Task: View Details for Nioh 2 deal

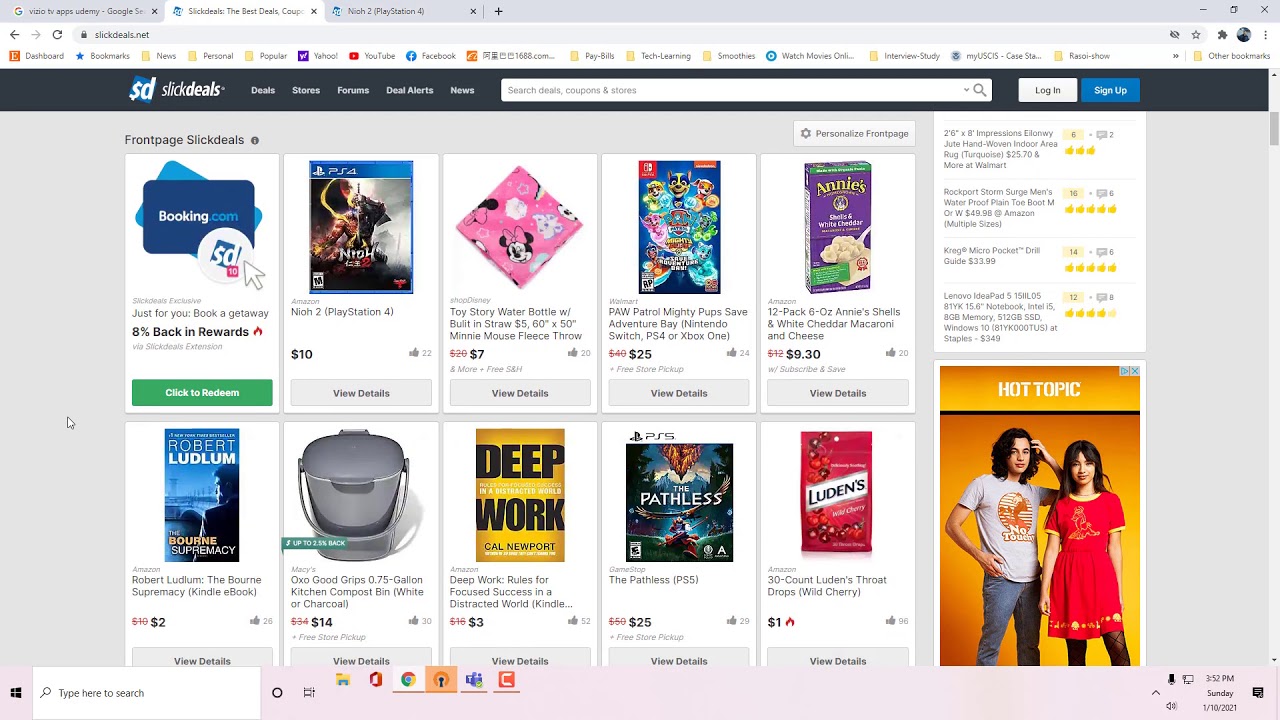Action: [361, 393]
